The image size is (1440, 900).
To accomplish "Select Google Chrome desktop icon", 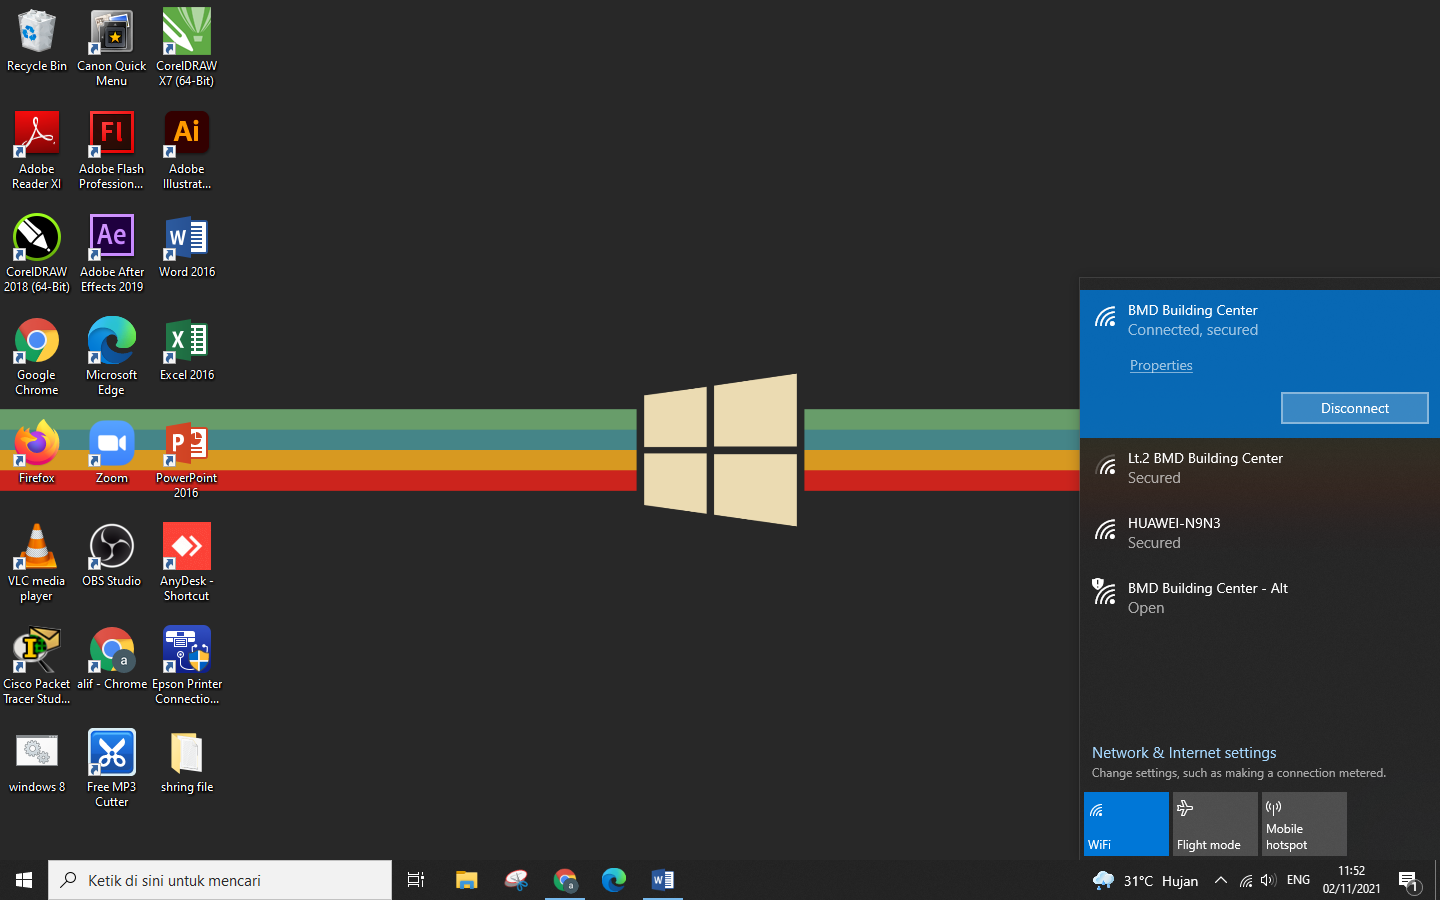I will pyautogui.click(x=37, y=357).
